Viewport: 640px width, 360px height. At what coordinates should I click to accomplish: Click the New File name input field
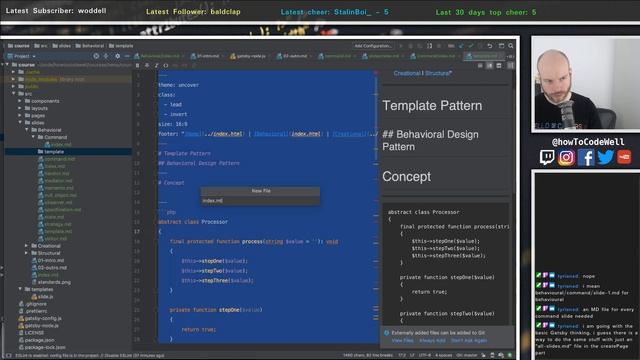point(260,201)
